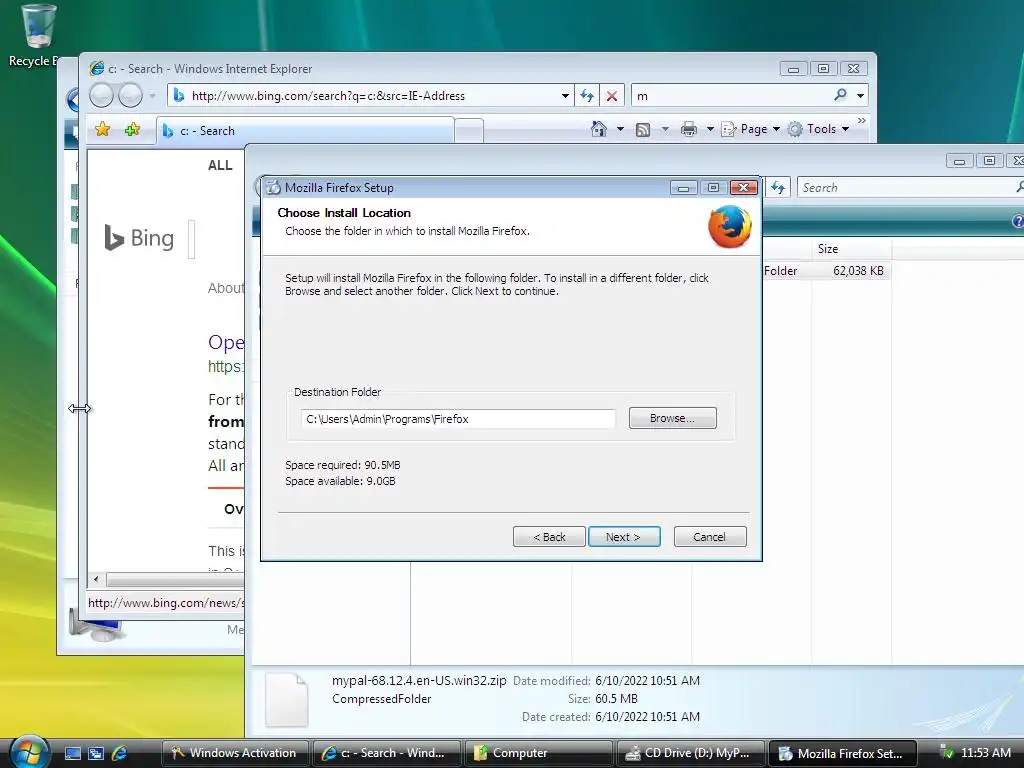Click the system tray notification icon
Screen dimensions: 1024x768
point(946,753)
